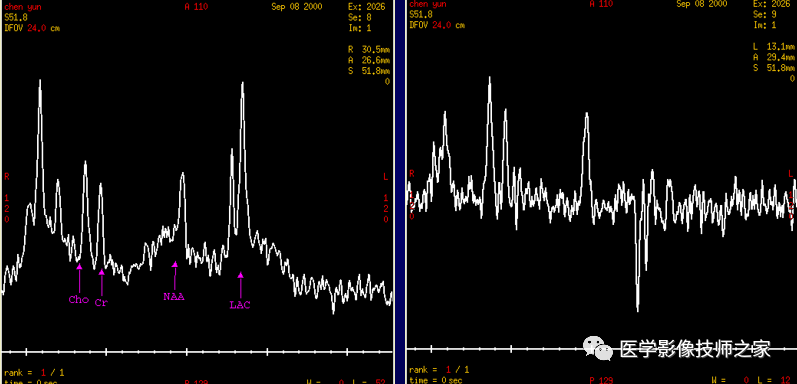Click the tall lactate peak in the left spectrum
Image resolution: width=797 pixels, height=384 pixels.
[242, 102]
